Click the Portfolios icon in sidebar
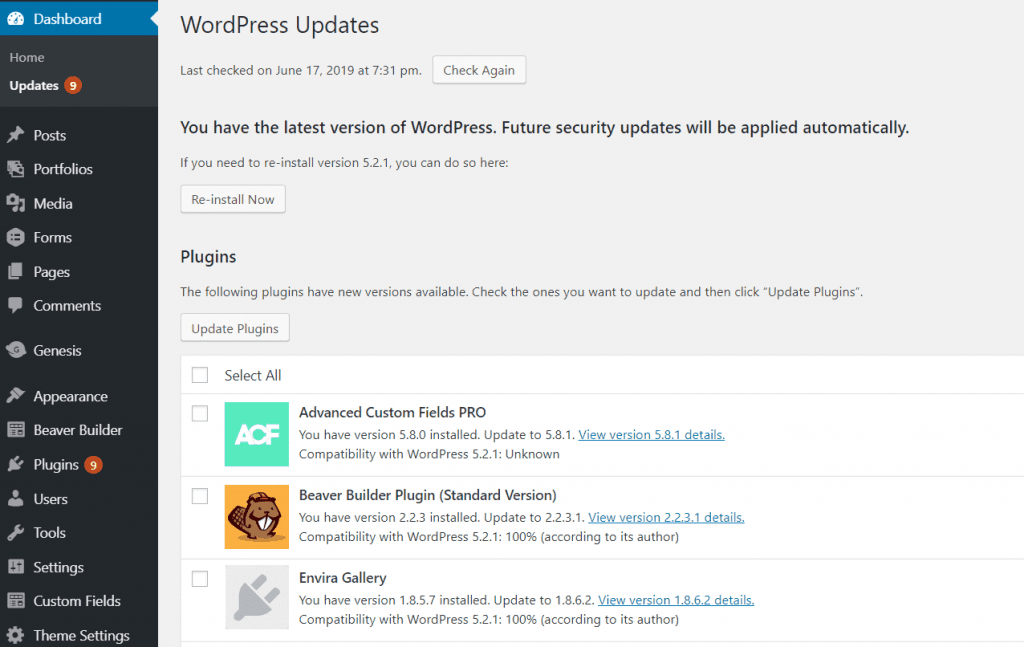1024x647 pixels. click(x=16, y=169)
